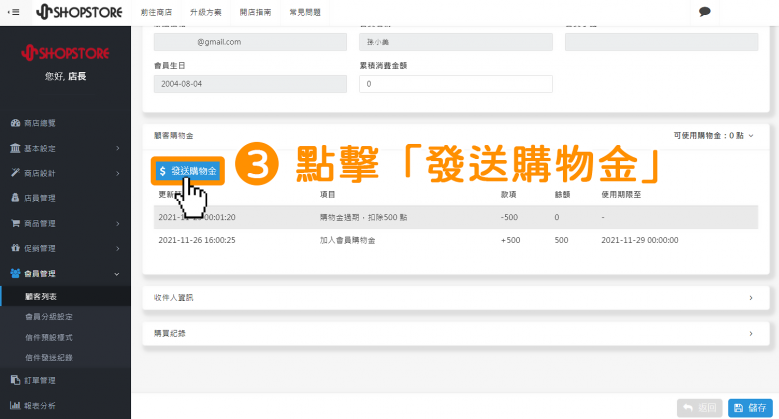Screen dimensions: 779x419
Task: Click the magic wand icon beside 商店設計
Action: (15, 172)
